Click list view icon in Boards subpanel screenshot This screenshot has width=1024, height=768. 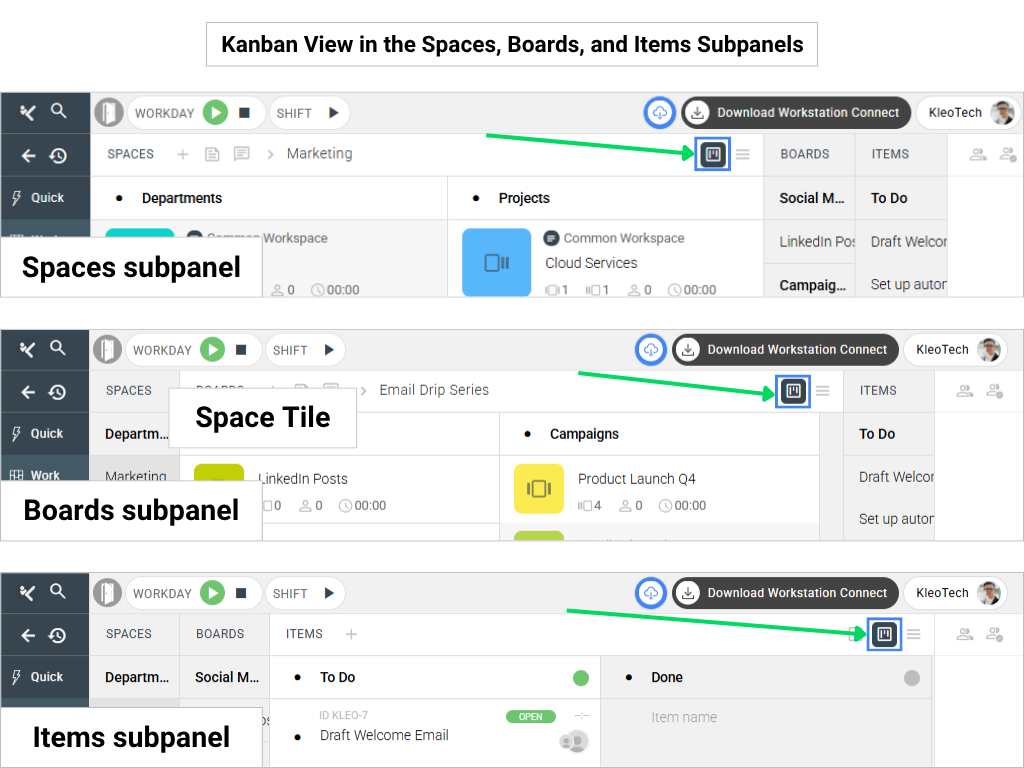tap(822, 391)
